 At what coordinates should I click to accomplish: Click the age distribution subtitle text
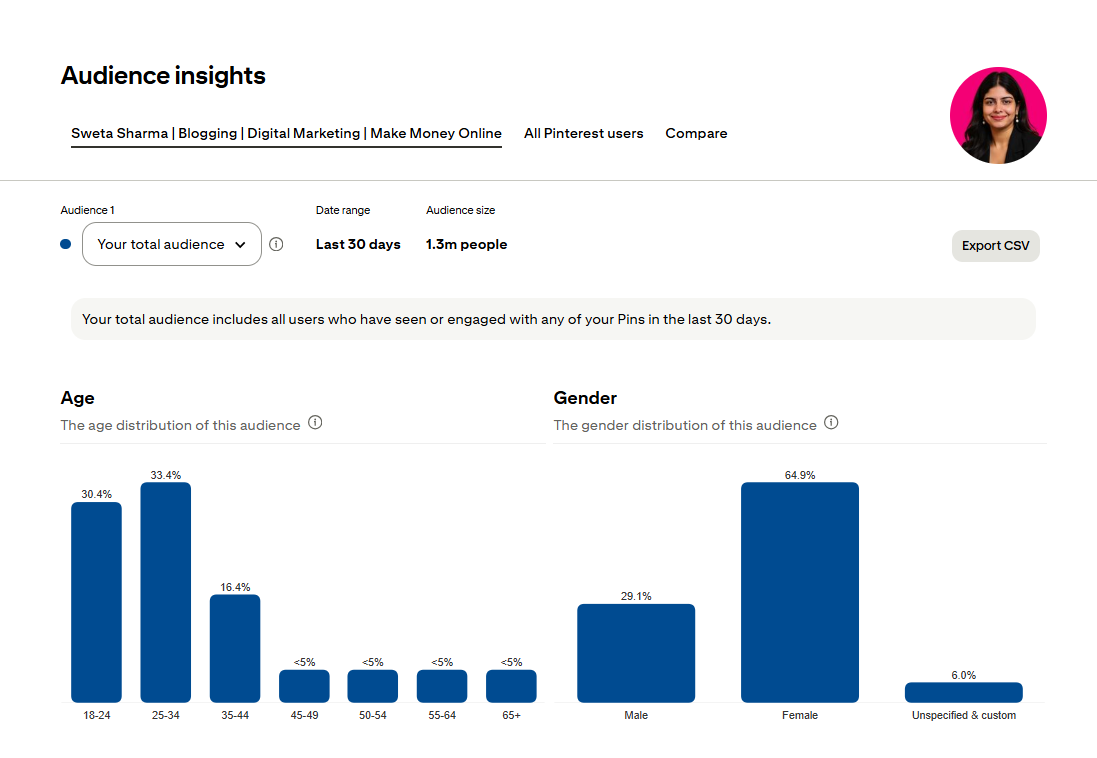coord(181,426)
